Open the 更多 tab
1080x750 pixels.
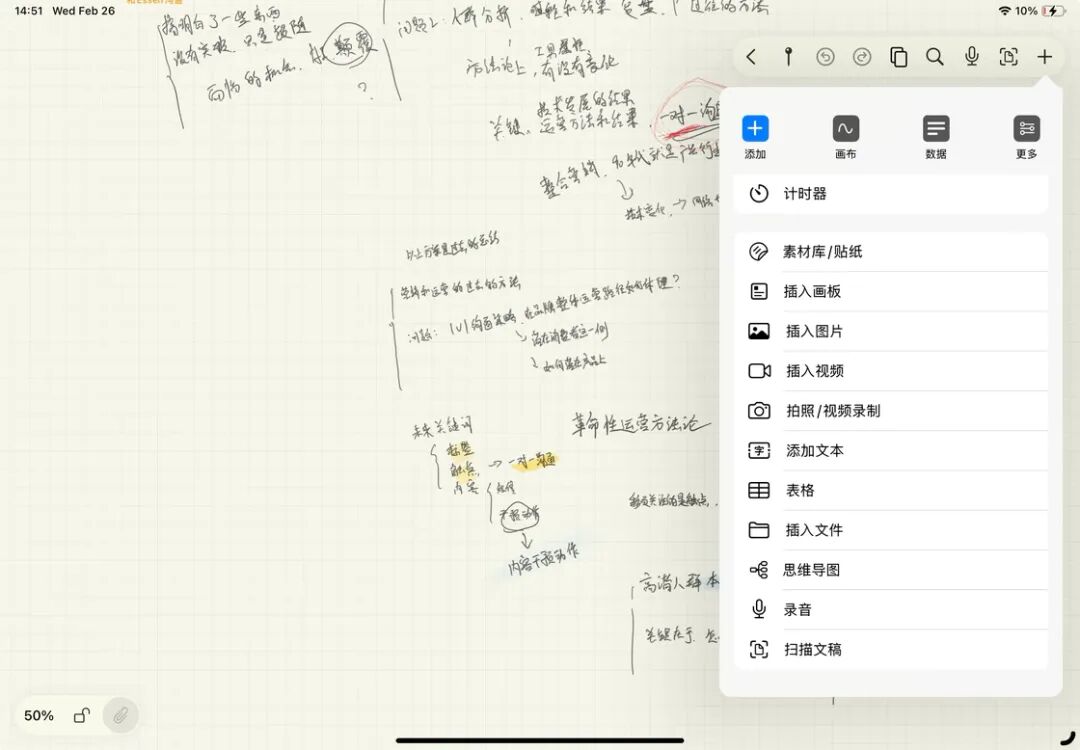click(x=1026, y=138)
